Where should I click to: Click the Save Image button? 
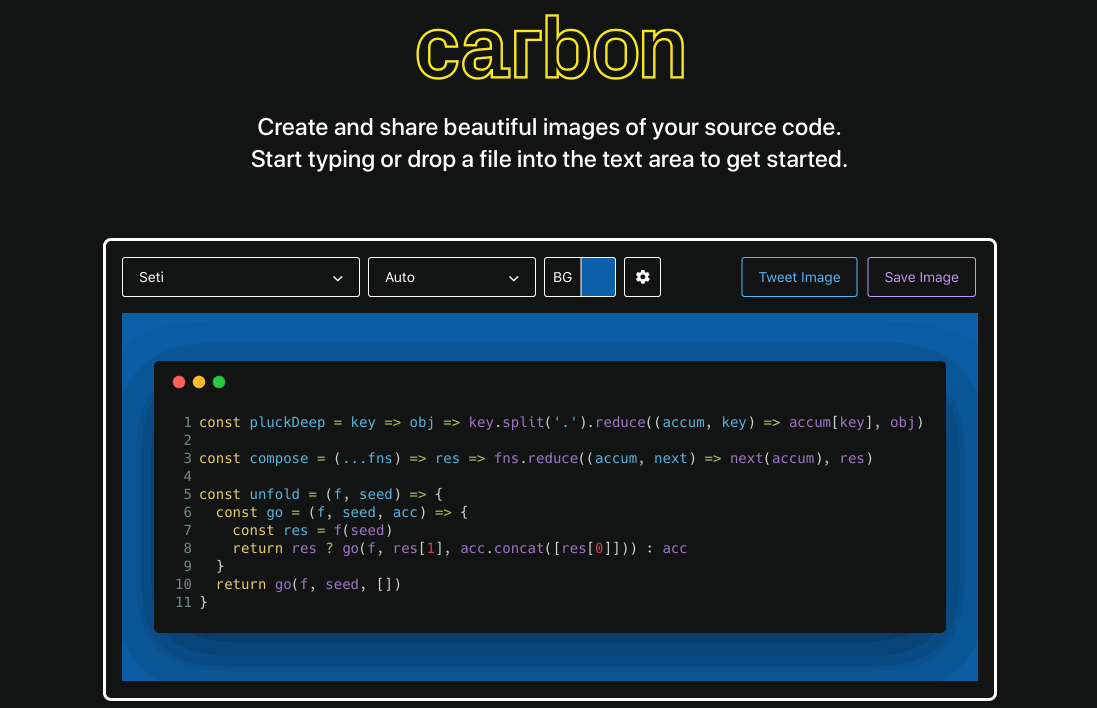click(921, 277)
